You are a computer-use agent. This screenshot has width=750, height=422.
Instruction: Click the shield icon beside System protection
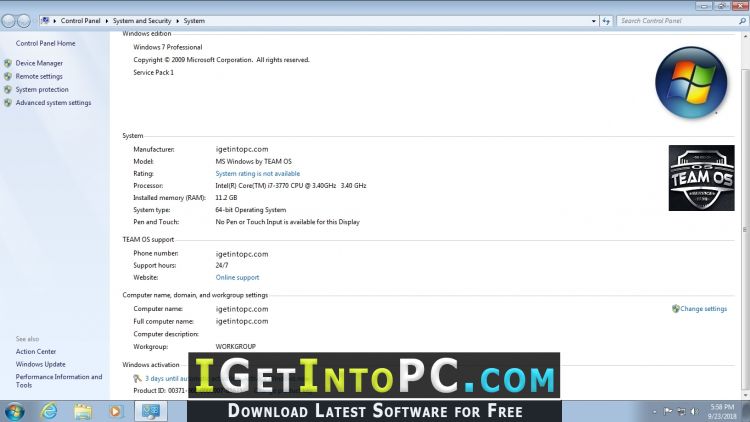click(8, 89)
